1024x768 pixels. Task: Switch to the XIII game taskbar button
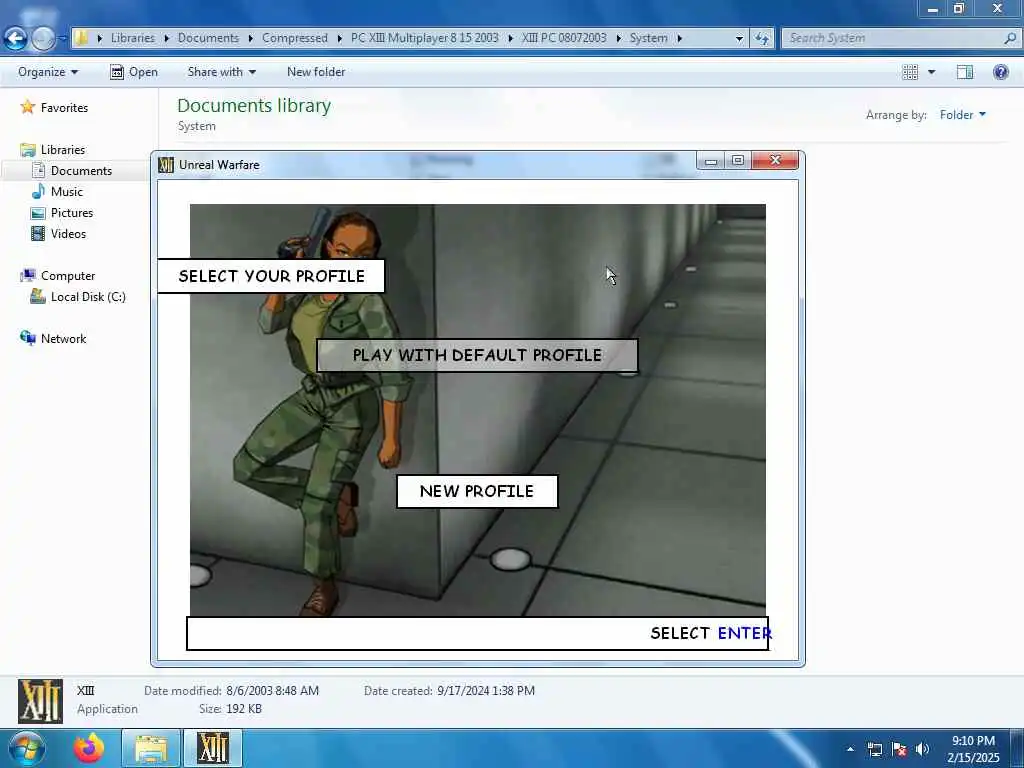tap(213, 748)
